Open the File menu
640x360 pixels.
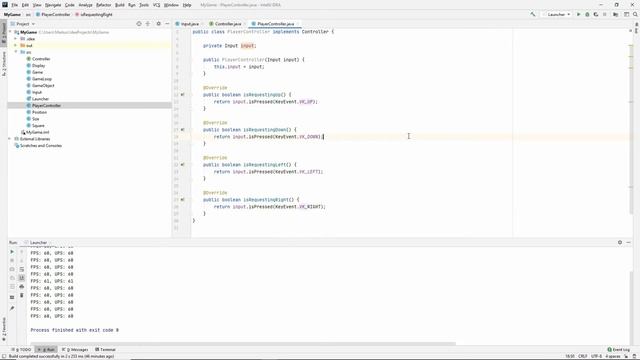click(x=14, y=5)
